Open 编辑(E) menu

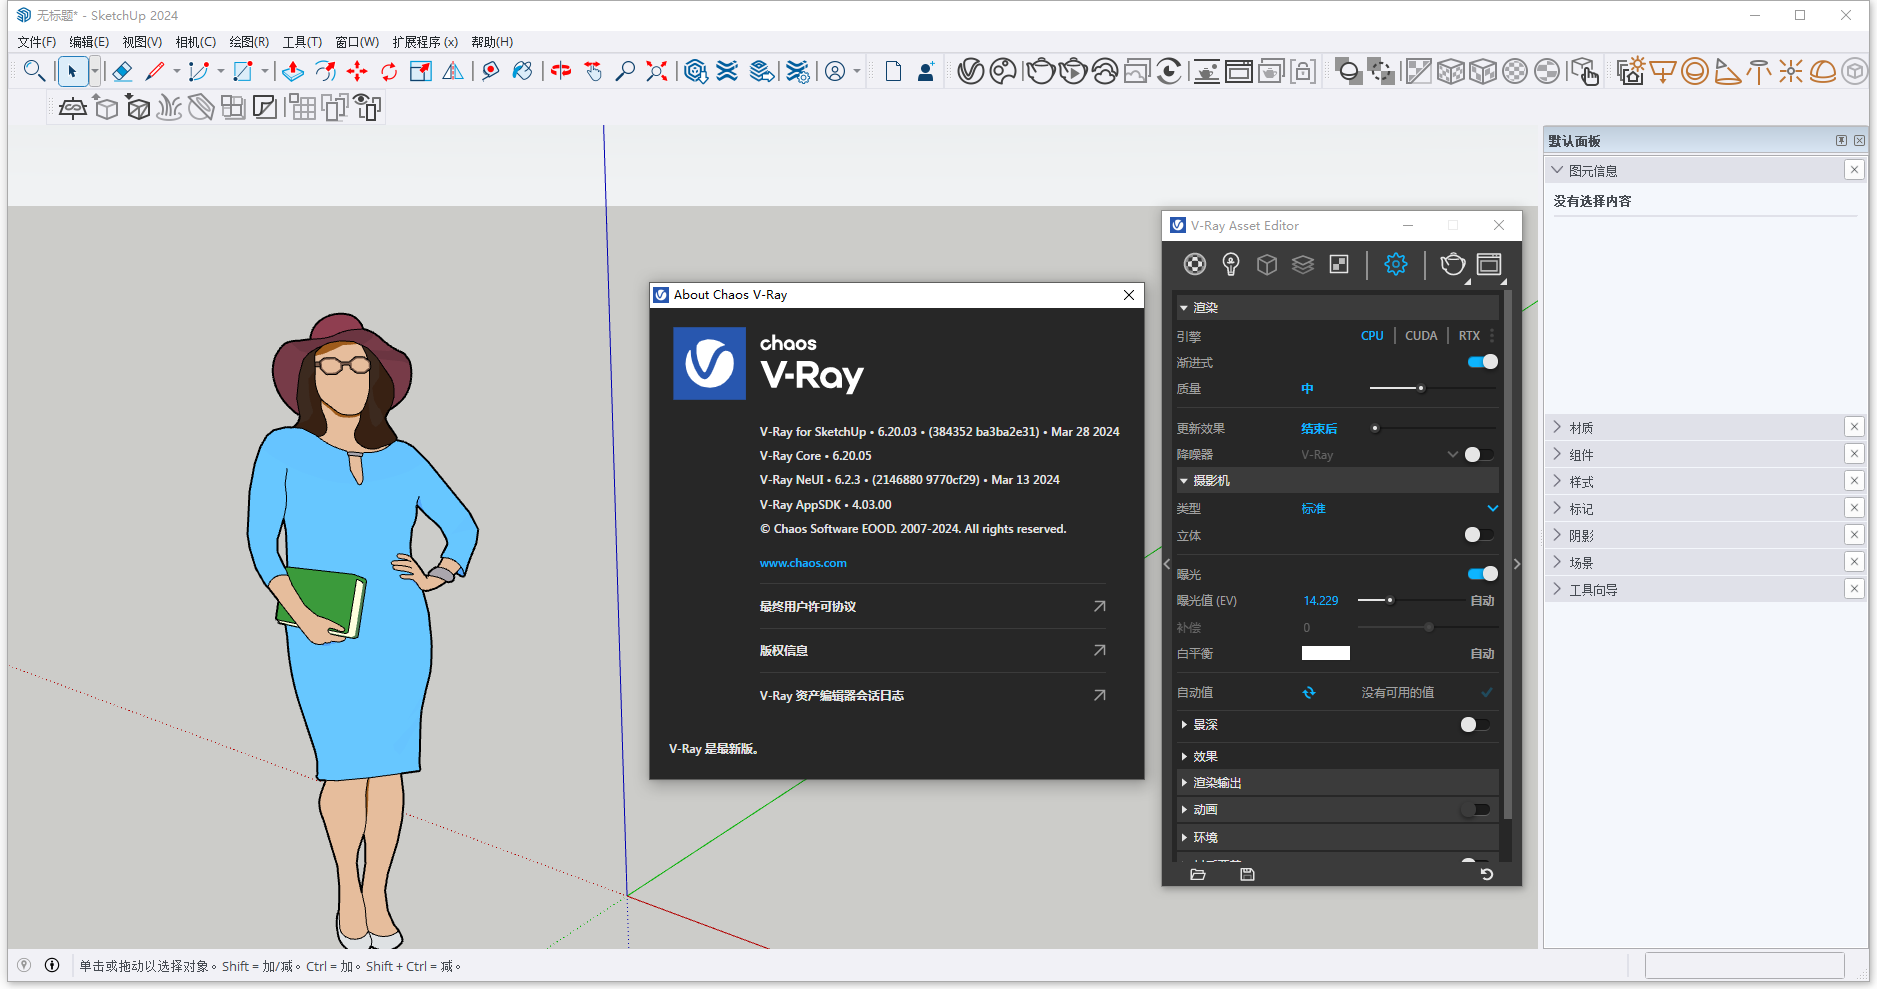(x=89, y=42)
